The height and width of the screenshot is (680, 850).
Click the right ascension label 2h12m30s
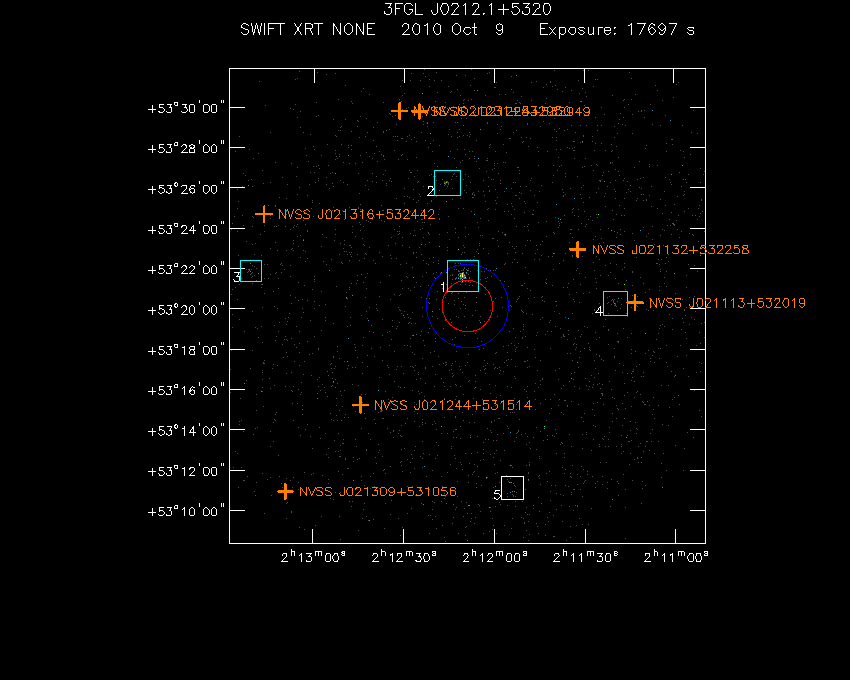404,557
